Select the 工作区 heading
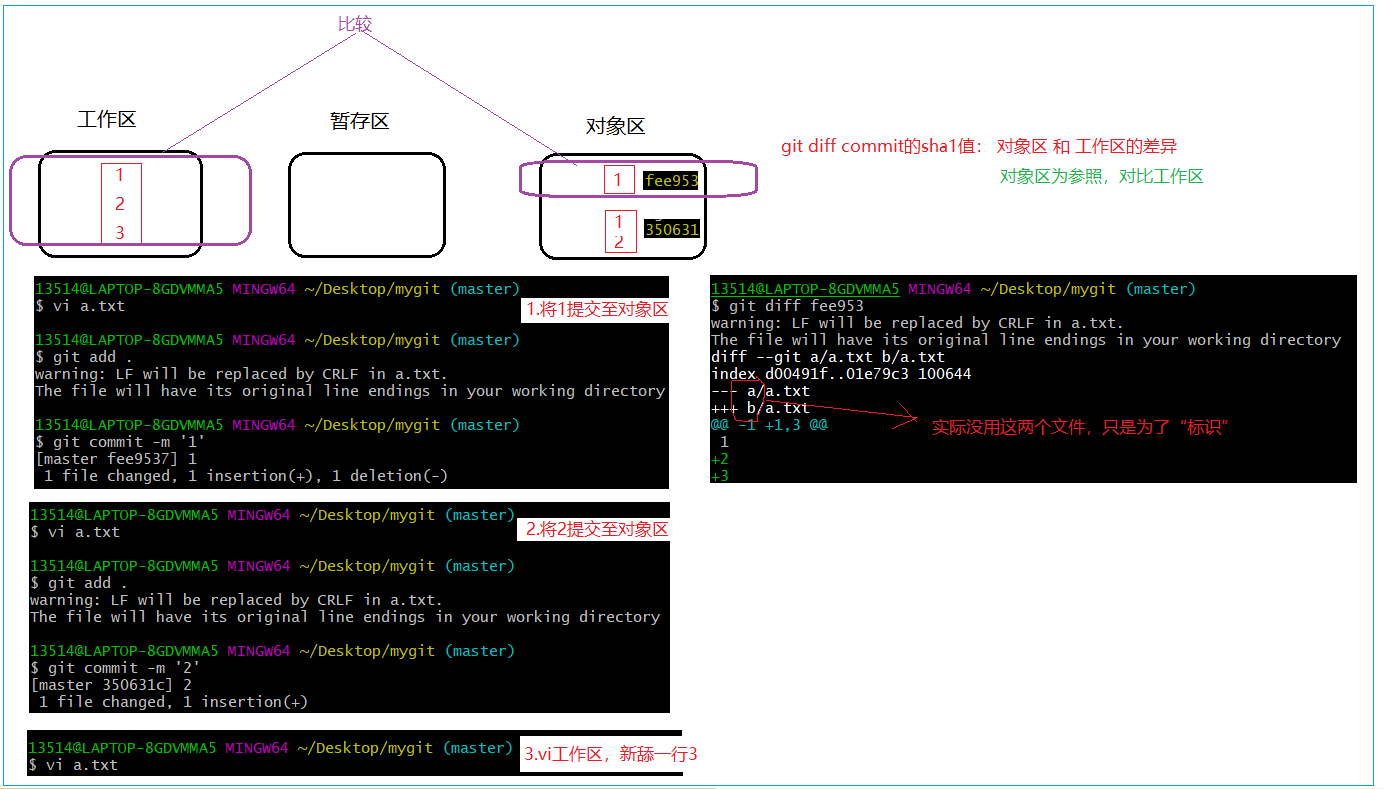The image size is (1384, 789). (x=107, y=120)
